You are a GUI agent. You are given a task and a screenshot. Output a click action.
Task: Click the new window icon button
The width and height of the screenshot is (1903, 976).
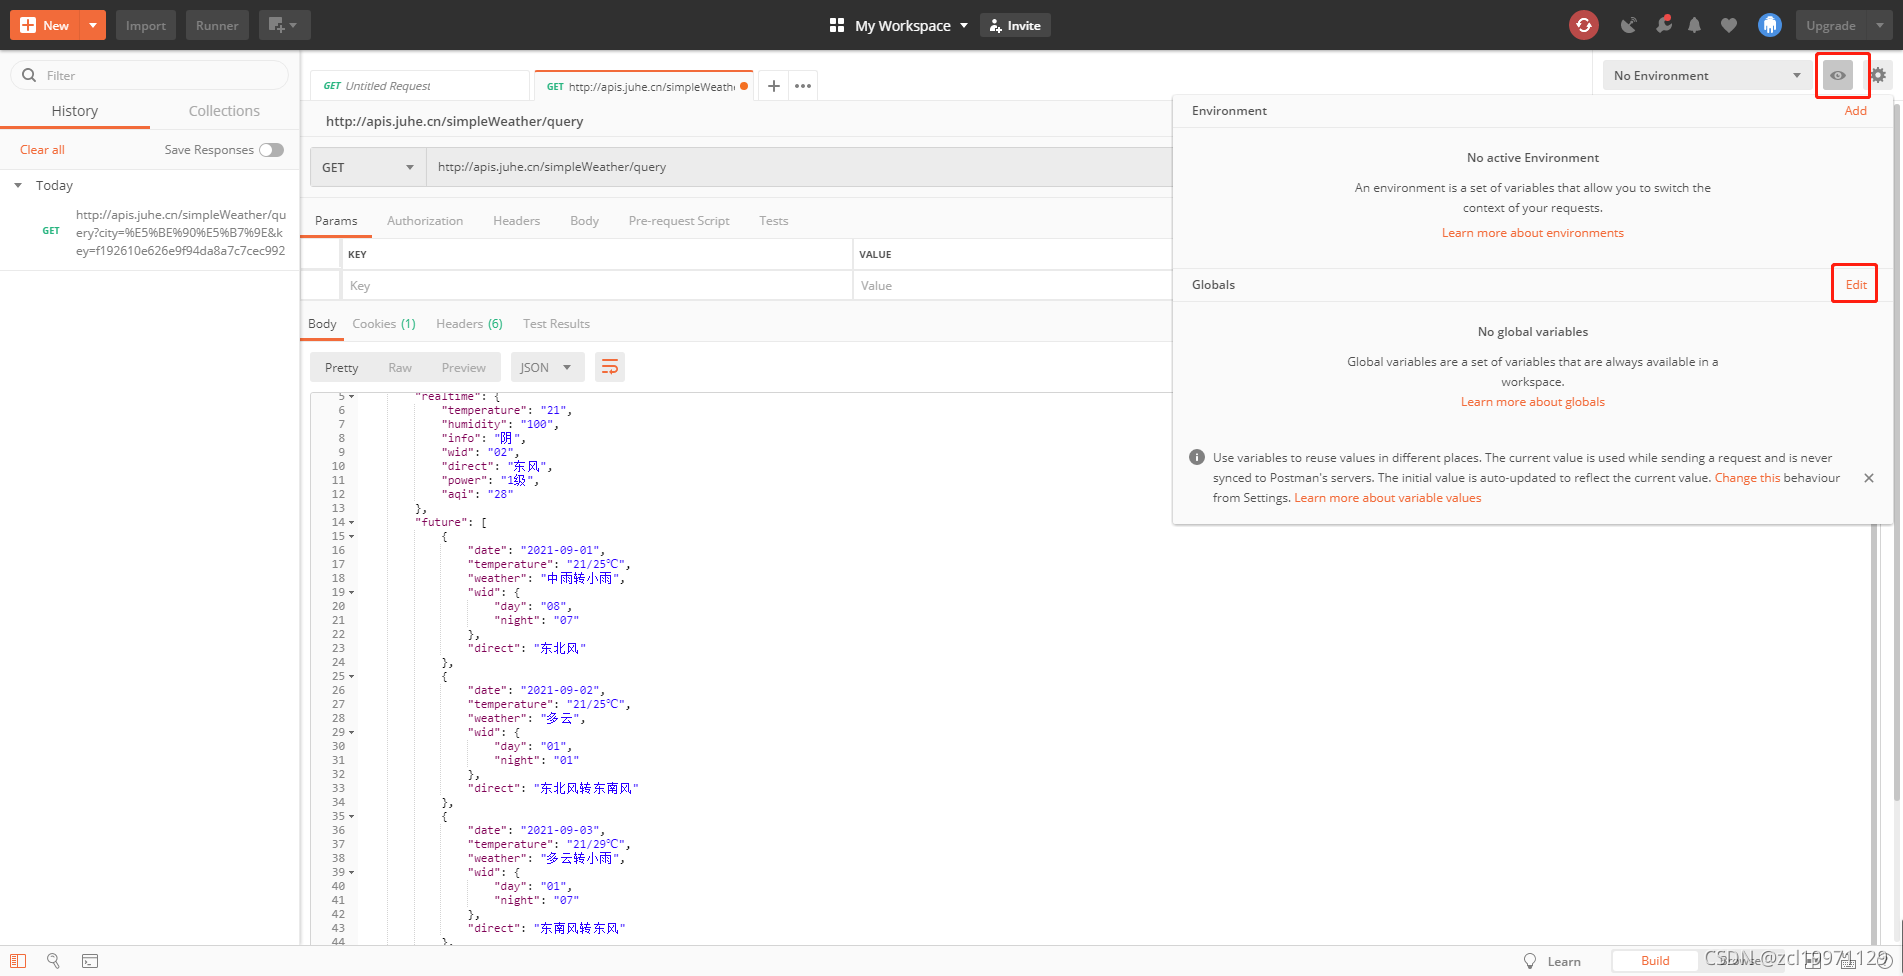coord(284,25)
